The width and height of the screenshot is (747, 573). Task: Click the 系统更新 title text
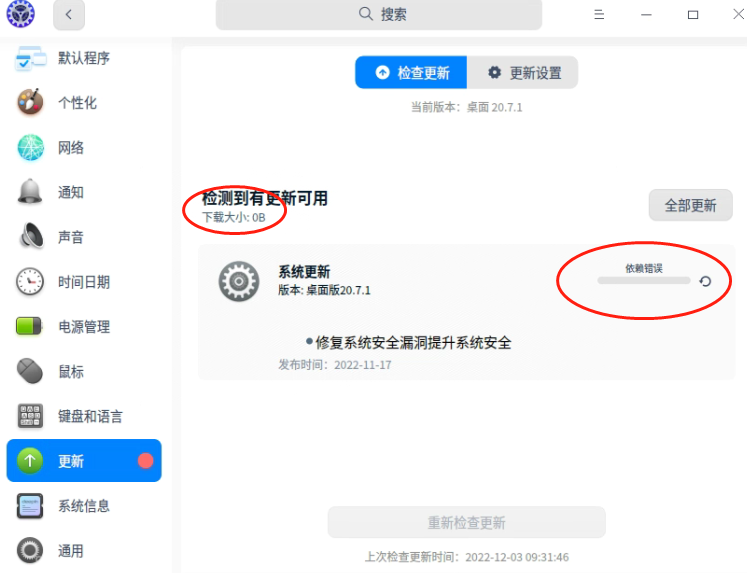click(x=304, y=272)
